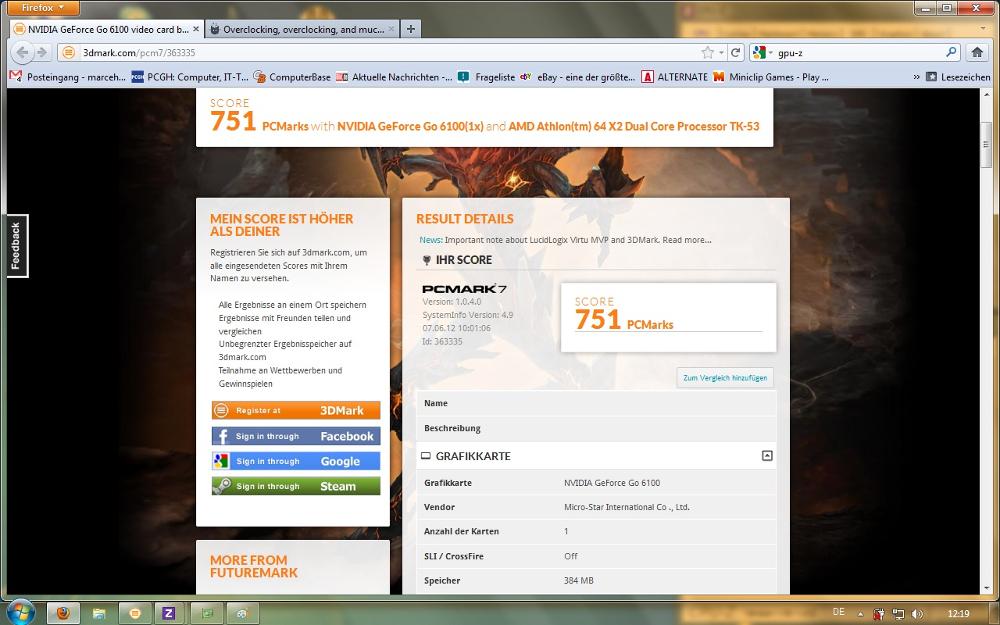
Task: Open a new tab with the plus button
Action: click(x=411, y=29)
